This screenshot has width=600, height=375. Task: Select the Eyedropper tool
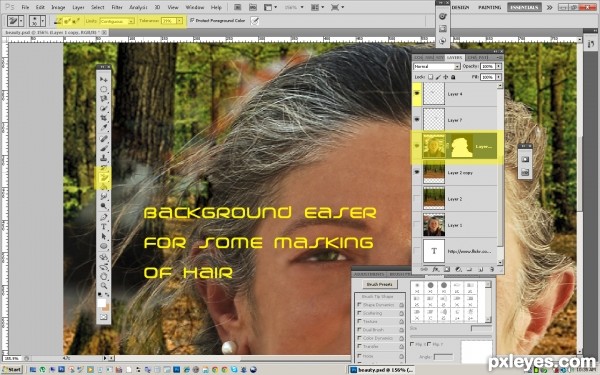(x=103, y=127)
